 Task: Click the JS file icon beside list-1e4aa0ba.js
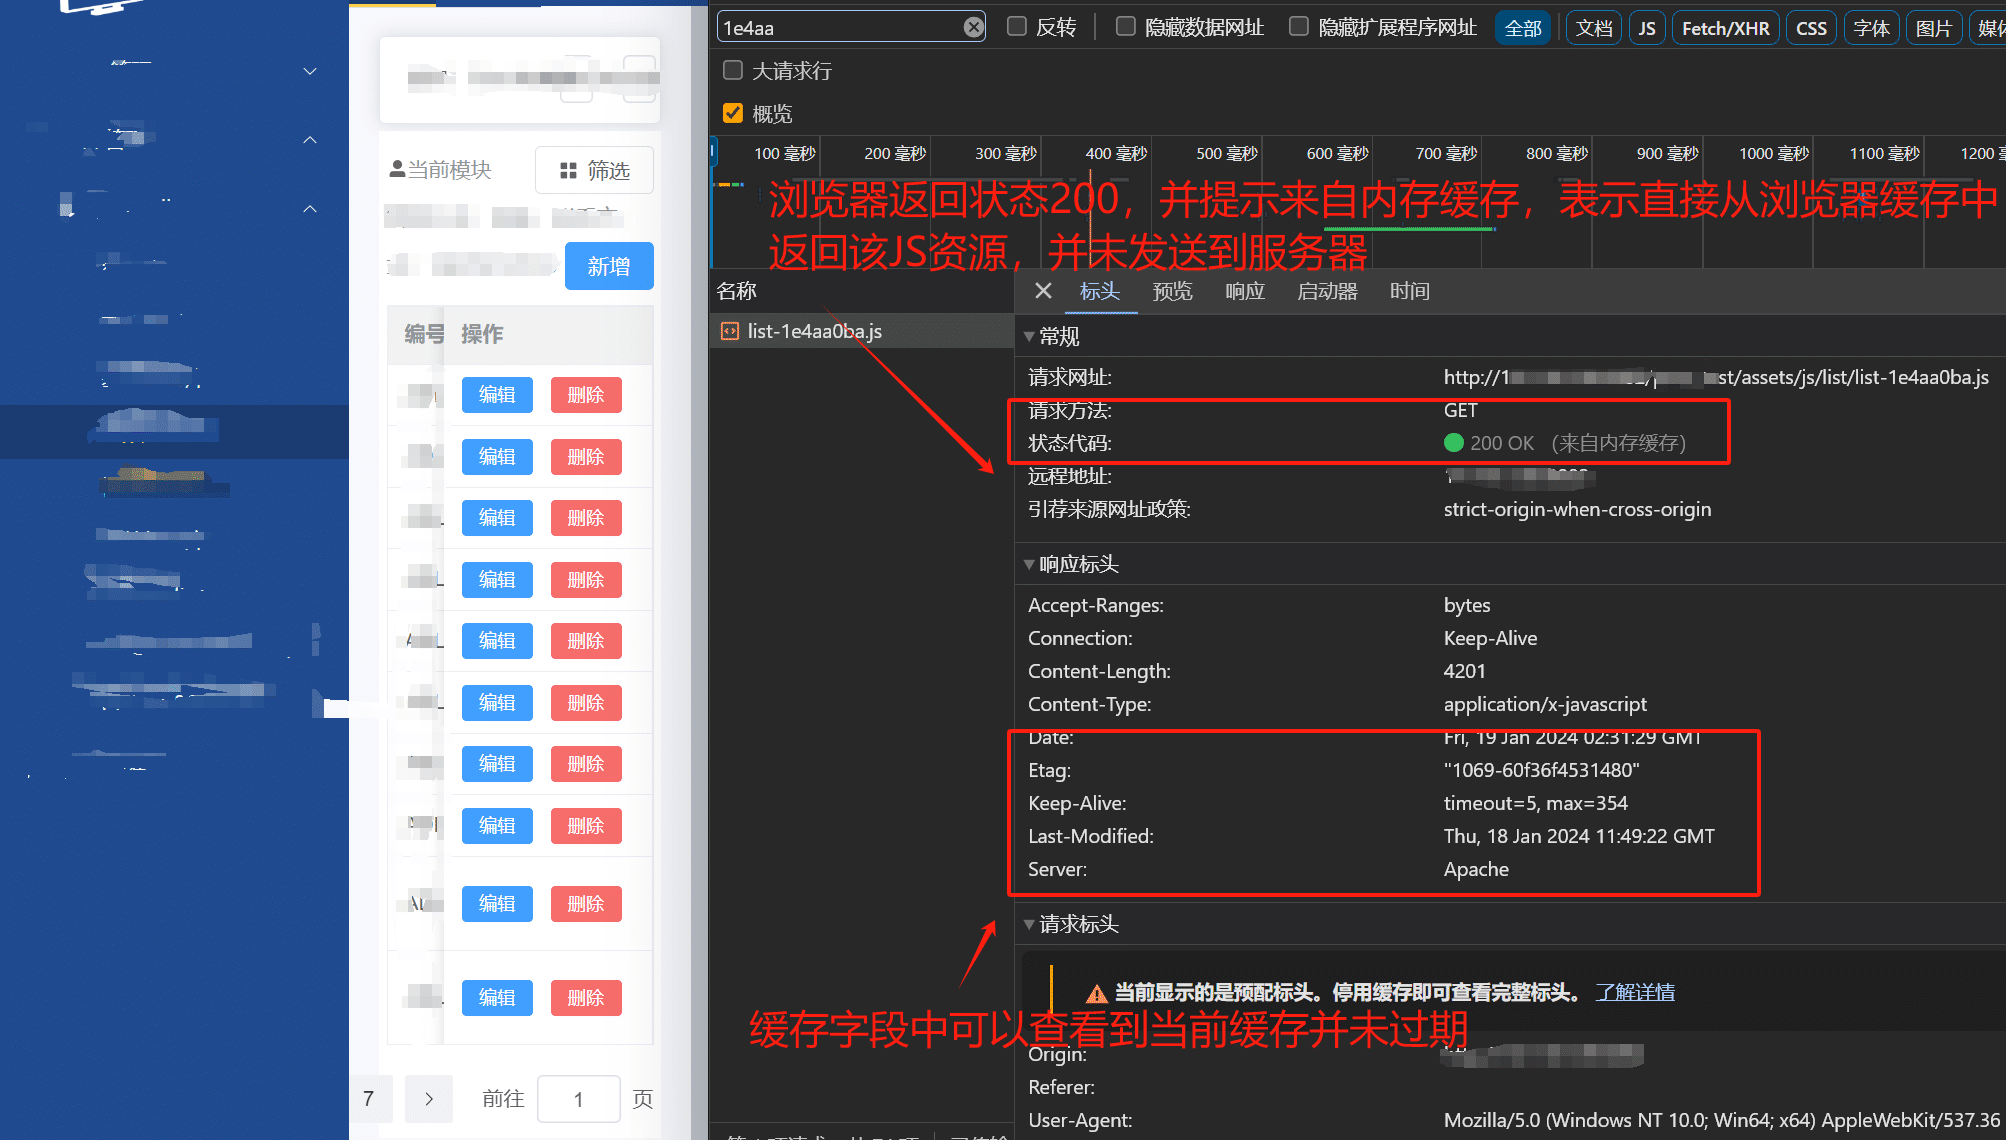[730, 331]
